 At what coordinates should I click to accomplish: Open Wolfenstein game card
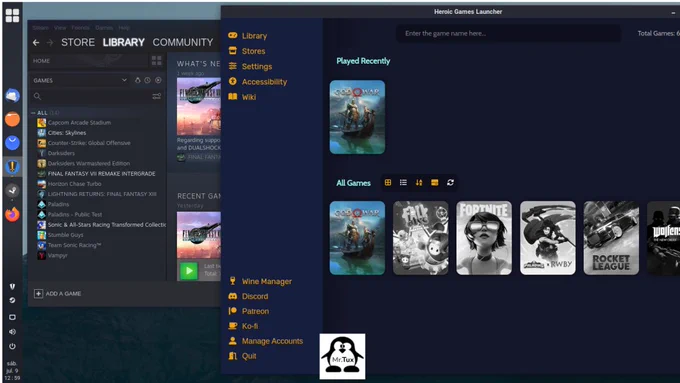(x=664, y=238)
